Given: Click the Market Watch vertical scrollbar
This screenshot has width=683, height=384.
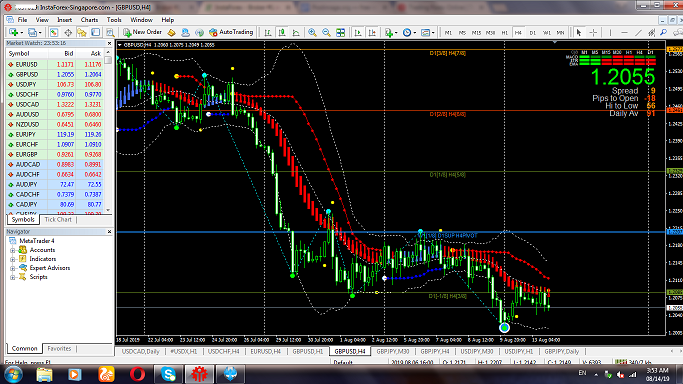Looking at the screenshot, I should [108, 131].
